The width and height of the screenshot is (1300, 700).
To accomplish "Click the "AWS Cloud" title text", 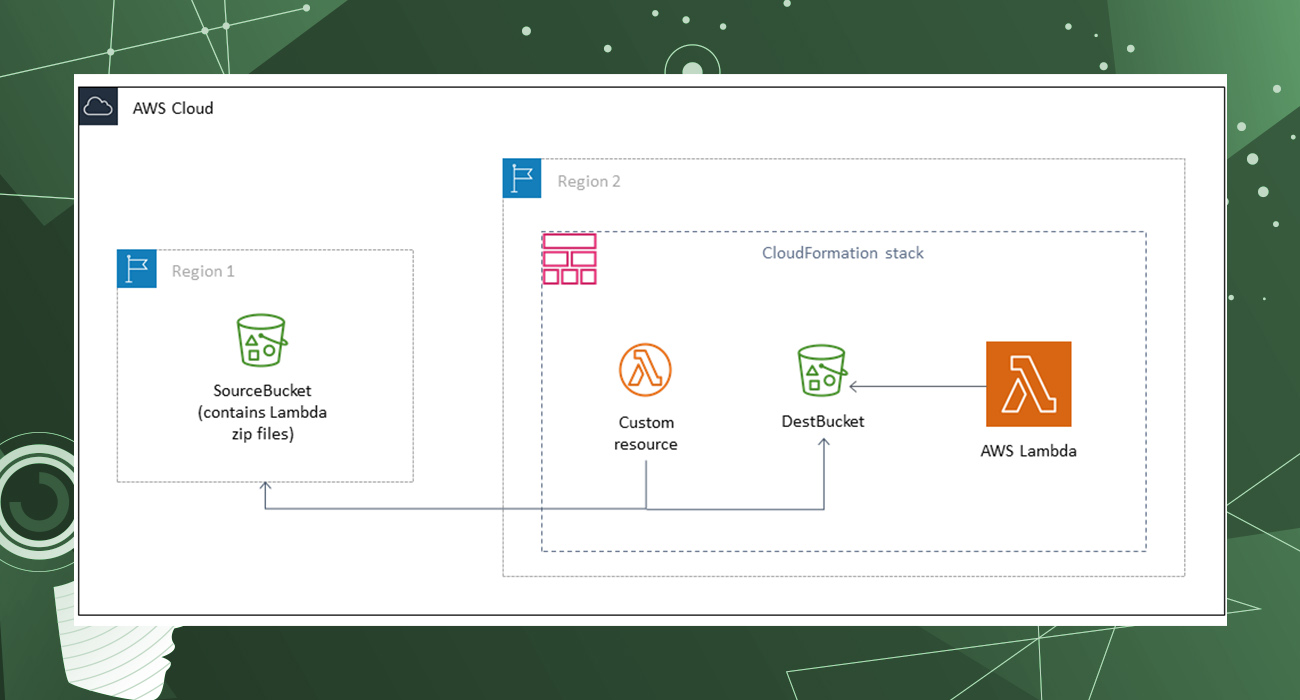I will tap(173, 108).
